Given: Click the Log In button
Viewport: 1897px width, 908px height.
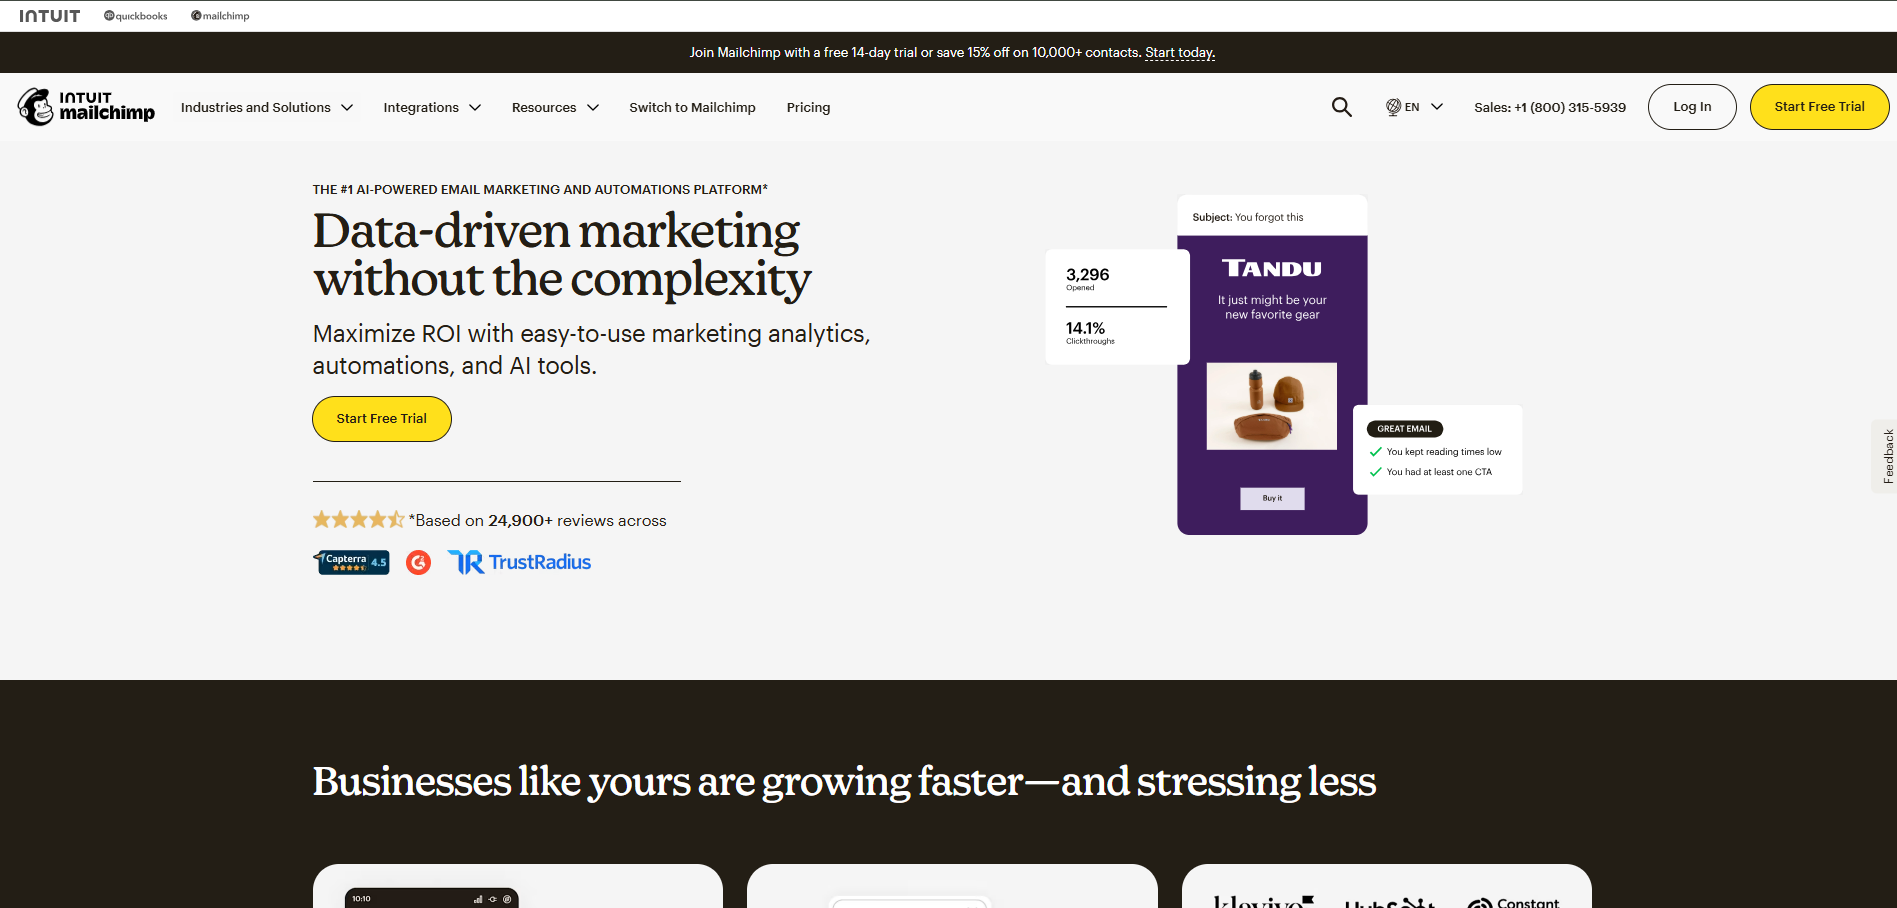Looking at the screenshot, I should (1691, 106).
